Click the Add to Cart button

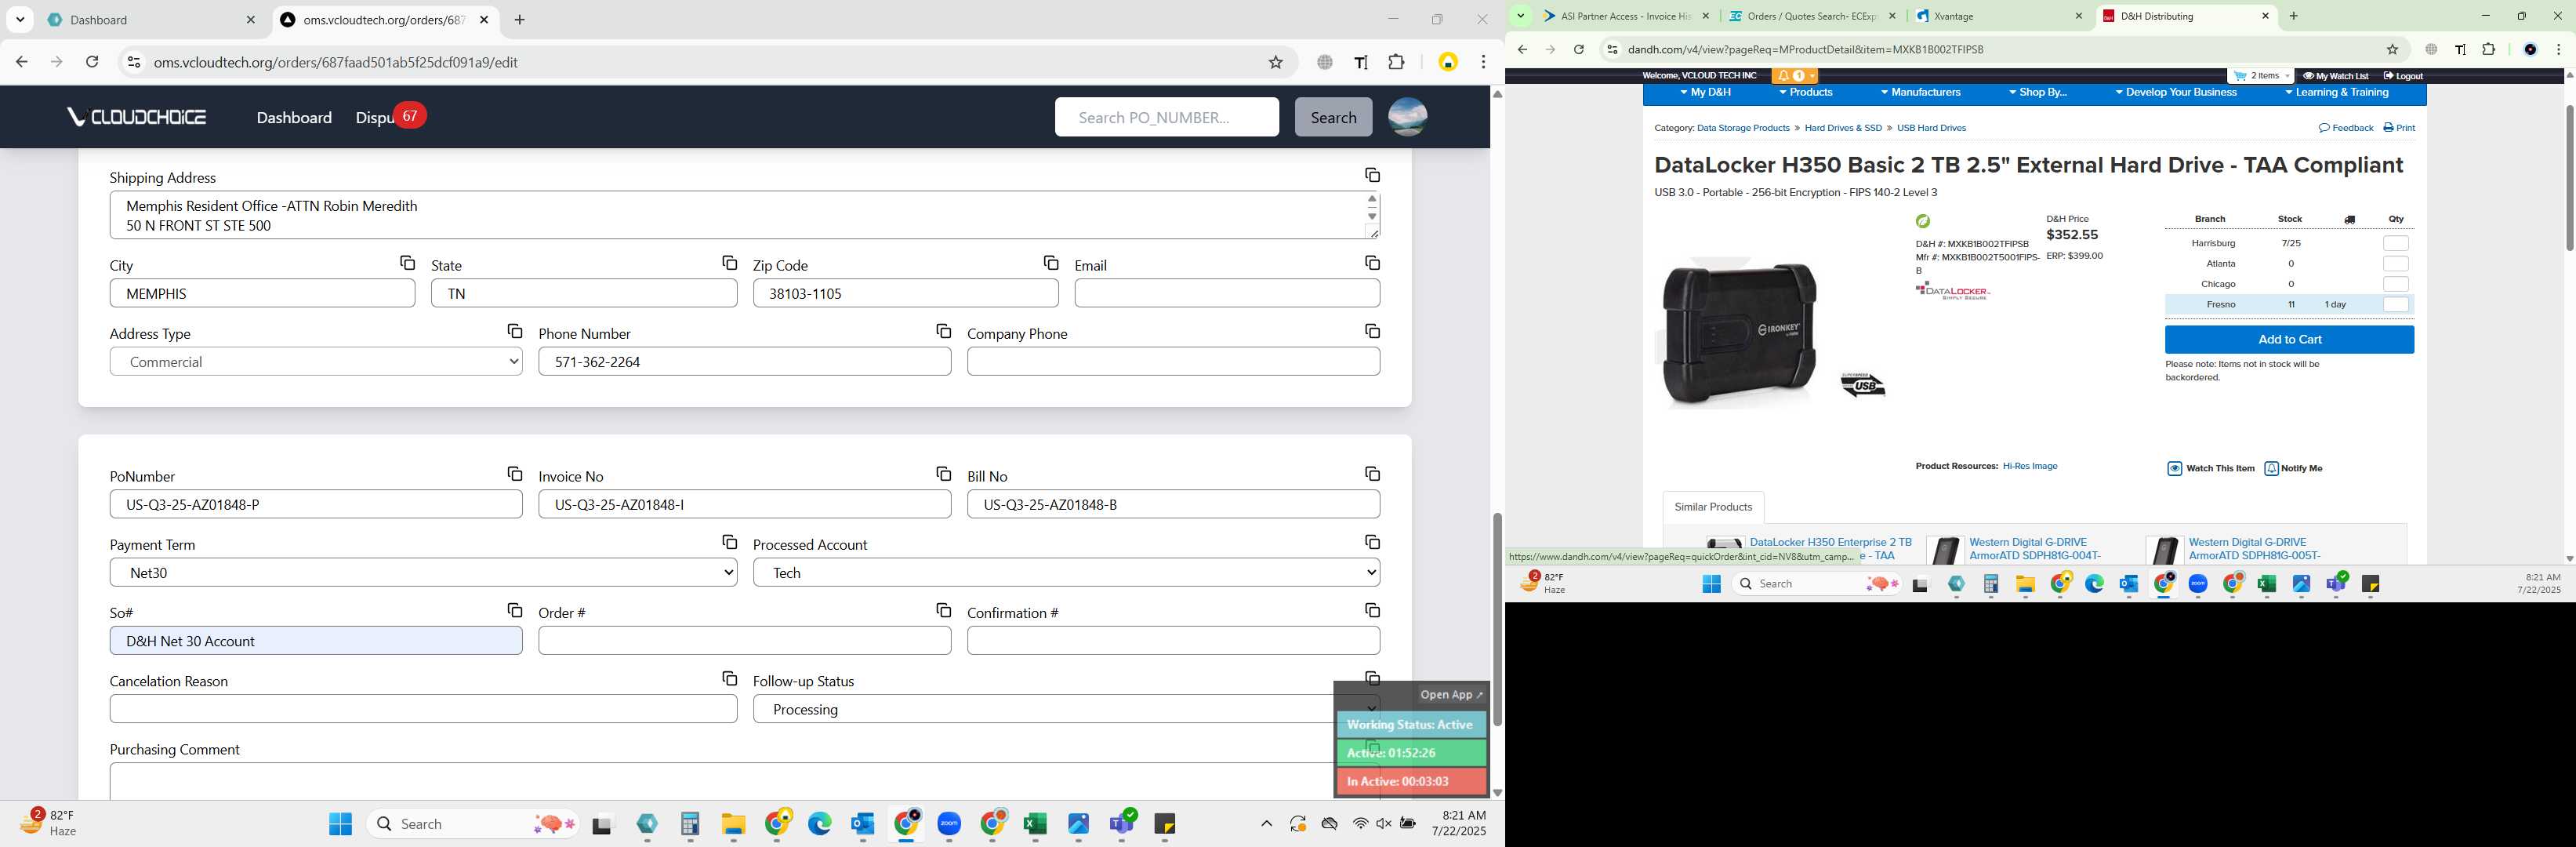(2289, 340)
